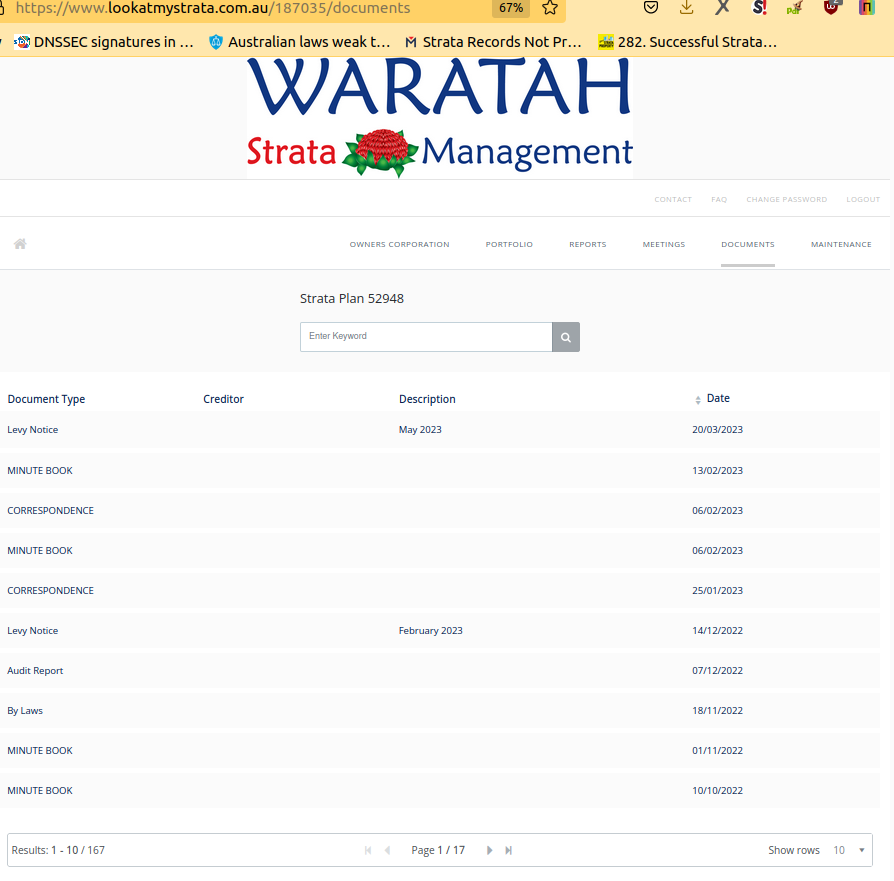The width and height of the screenshot is (894, 881).
Task: Click the Waratah Strata Management logo
Action: tap(440, 117)
